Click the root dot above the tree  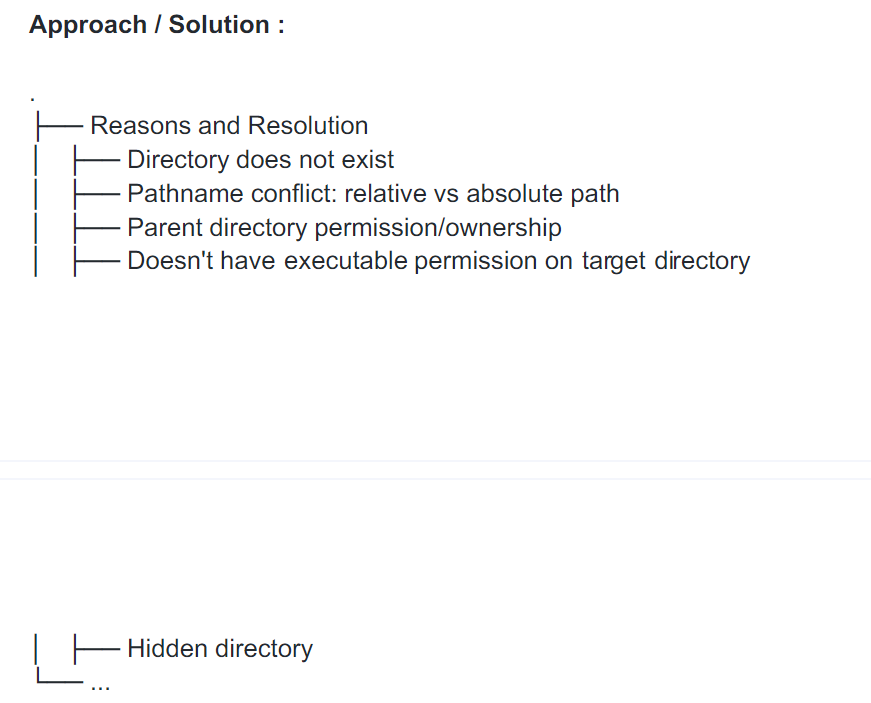(x=33, y=99)
